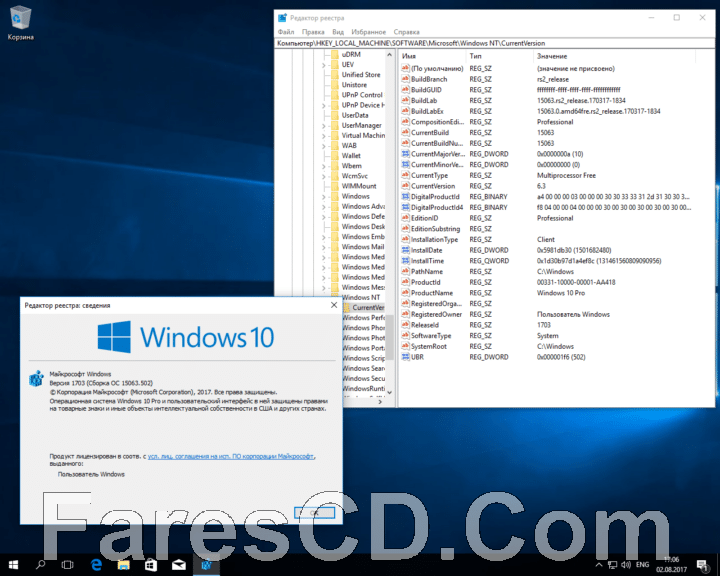
Task: Select the Windows NT tree item
Action: [361, 297]
